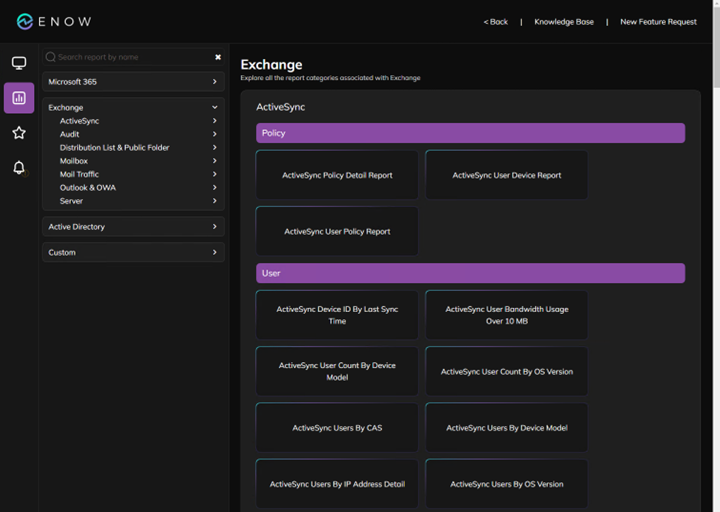Open alerts bell sidebar icon
Viewport: 720px width, 512px height.
pos(19,167)
